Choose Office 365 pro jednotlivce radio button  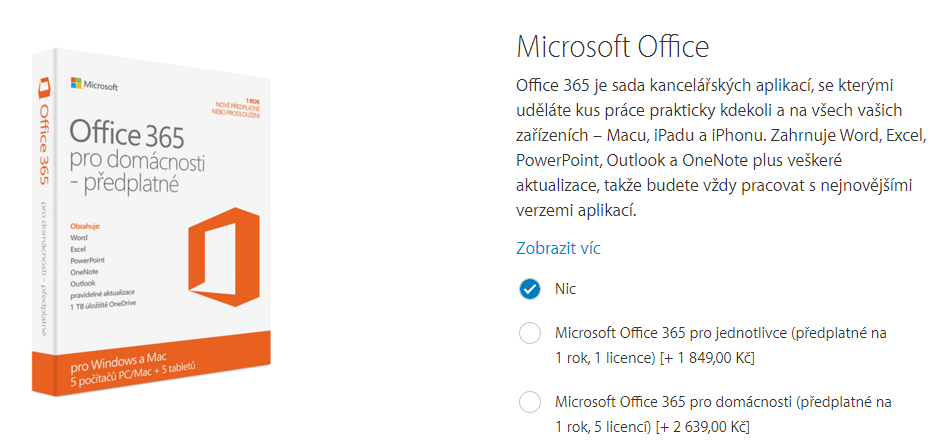pos(529,333)
